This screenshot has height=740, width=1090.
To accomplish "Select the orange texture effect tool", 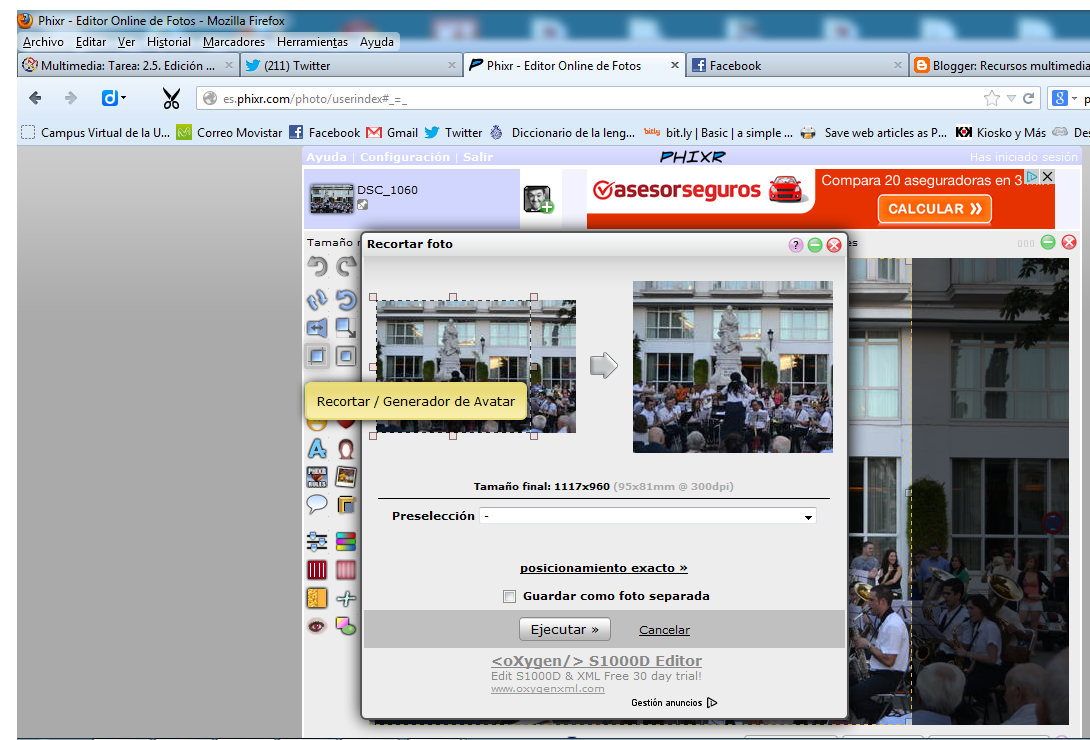I will (317, 598).
